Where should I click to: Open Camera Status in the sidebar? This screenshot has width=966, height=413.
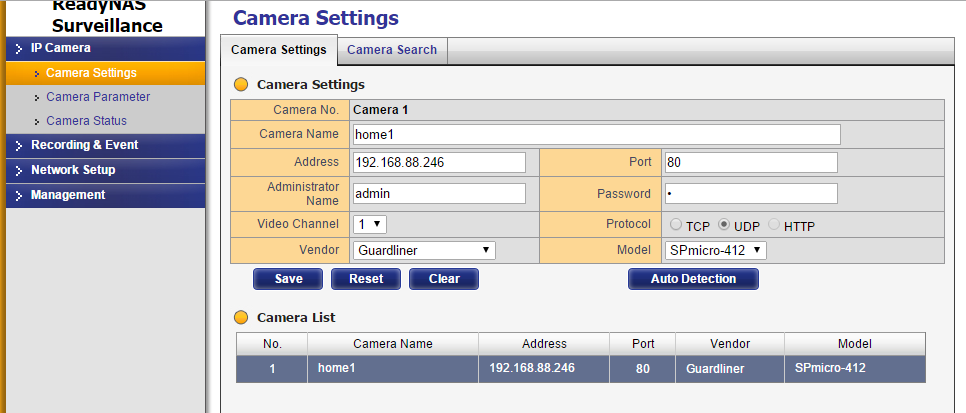(x=86, y=121)
